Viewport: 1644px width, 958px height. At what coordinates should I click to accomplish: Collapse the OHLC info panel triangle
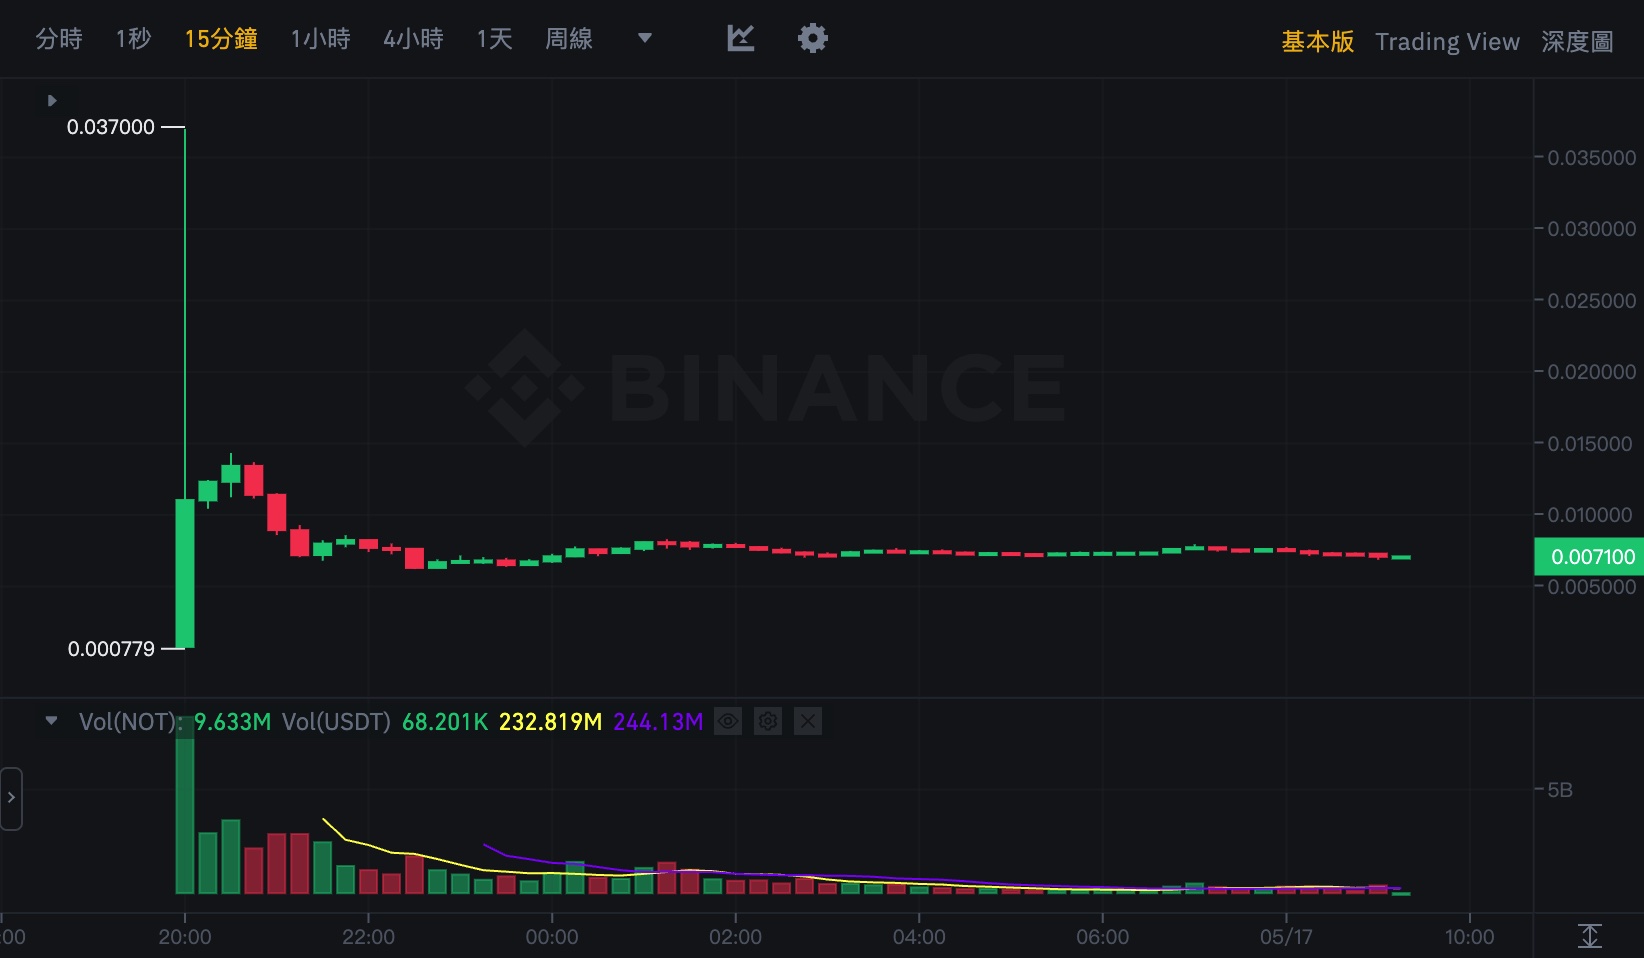click(51, 100)
